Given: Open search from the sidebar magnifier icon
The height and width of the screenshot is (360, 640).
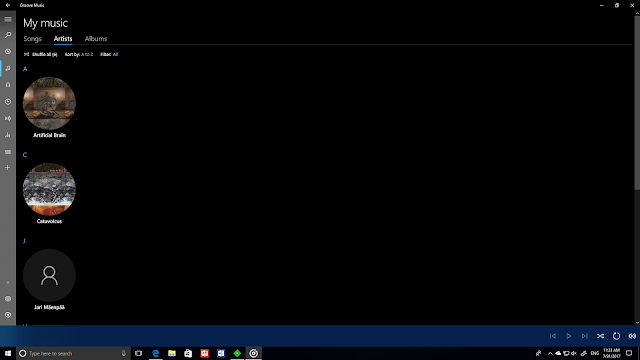Looking at the screenshot, I should pyautogui.click(x=8, y=35).
